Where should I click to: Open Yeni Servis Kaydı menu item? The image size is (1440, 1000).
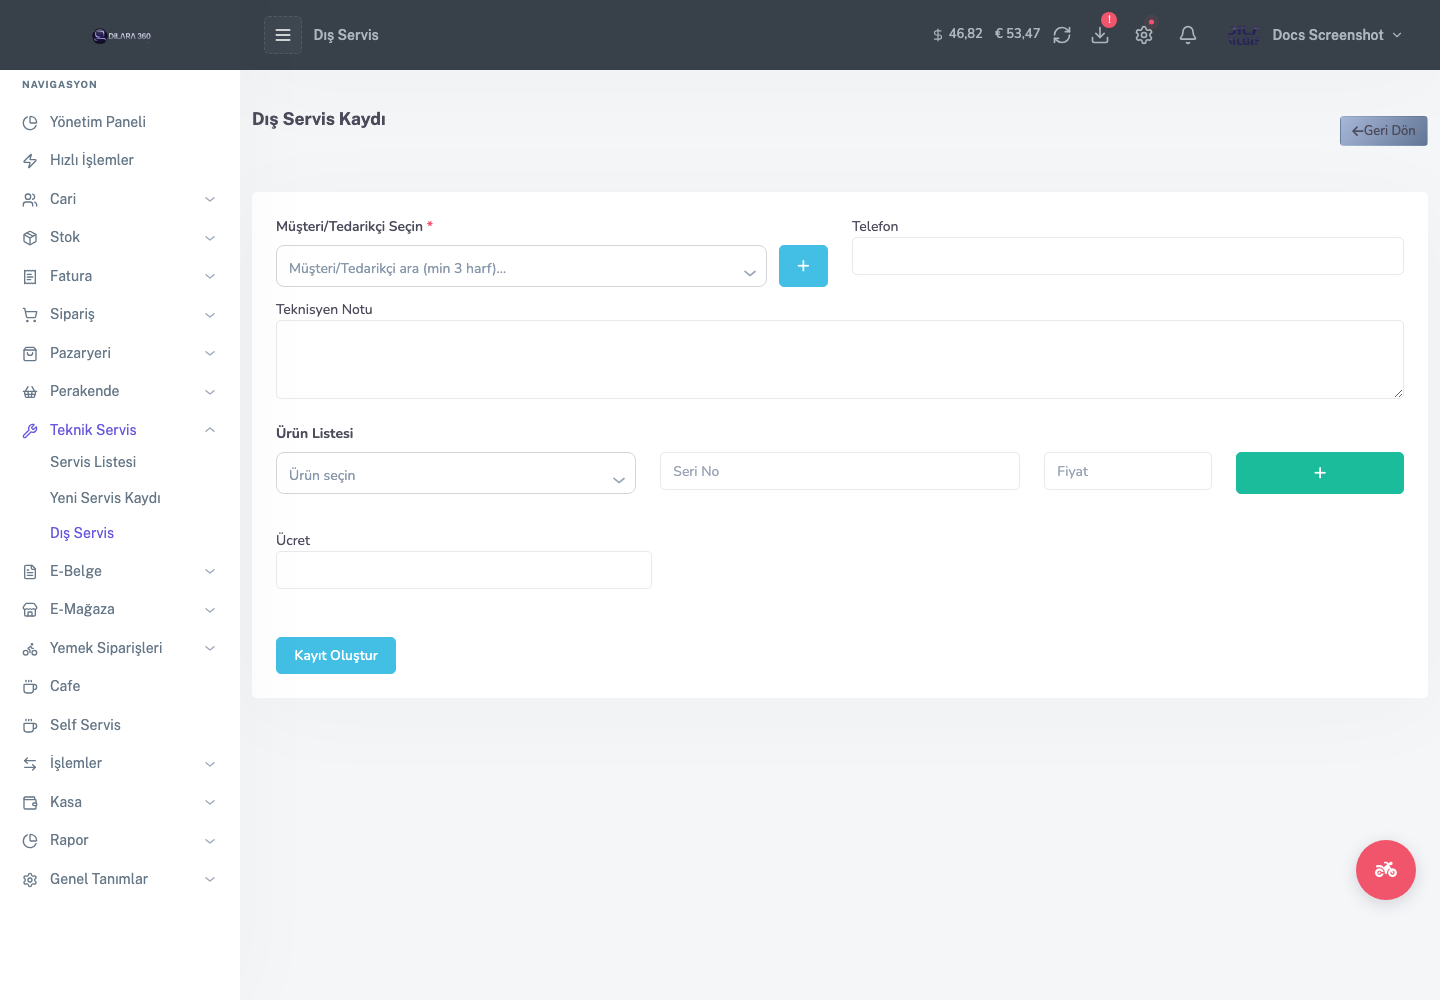(105, 498)
